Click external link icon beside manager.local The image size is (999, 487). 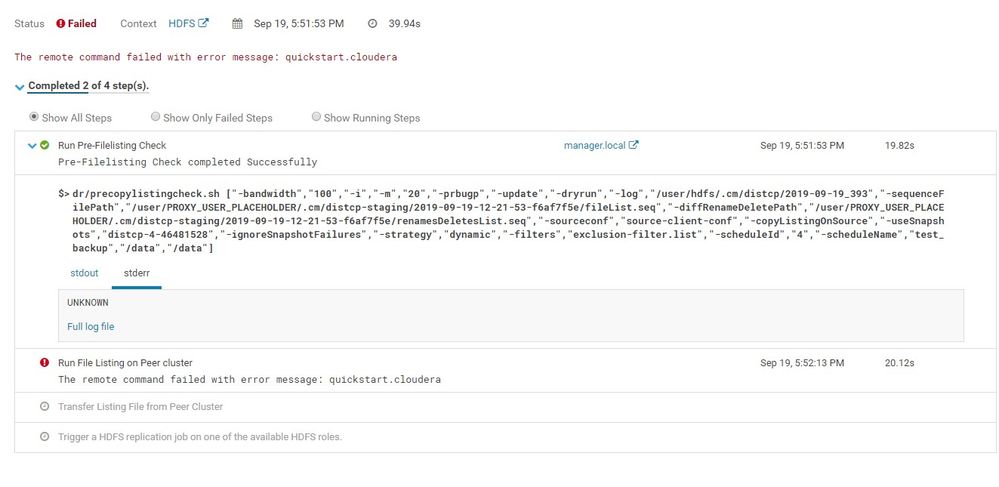pos(633,145)
